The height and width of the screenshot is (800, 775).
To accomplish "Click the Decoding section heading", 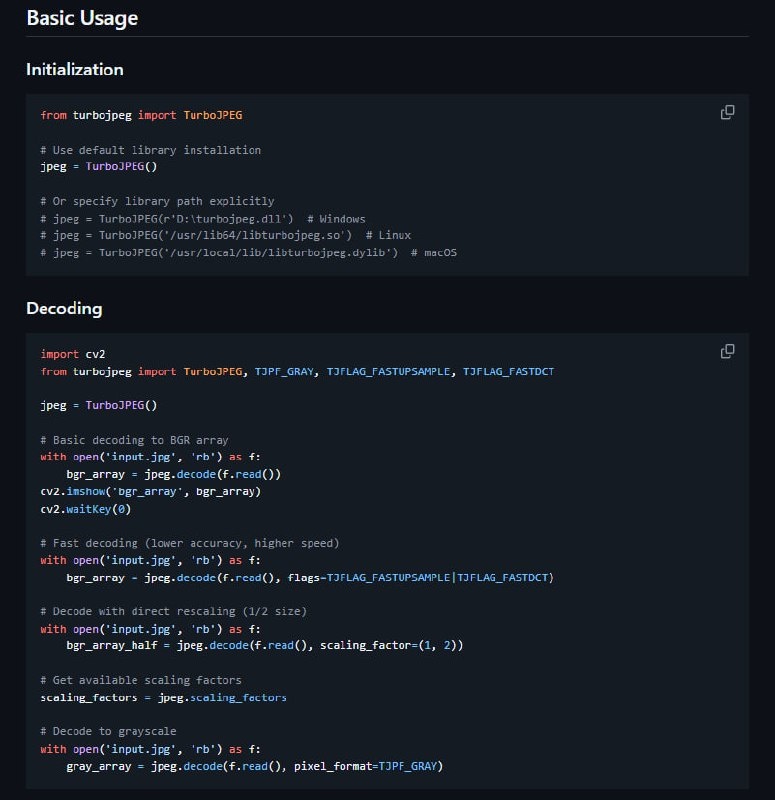I will [64, 308].
